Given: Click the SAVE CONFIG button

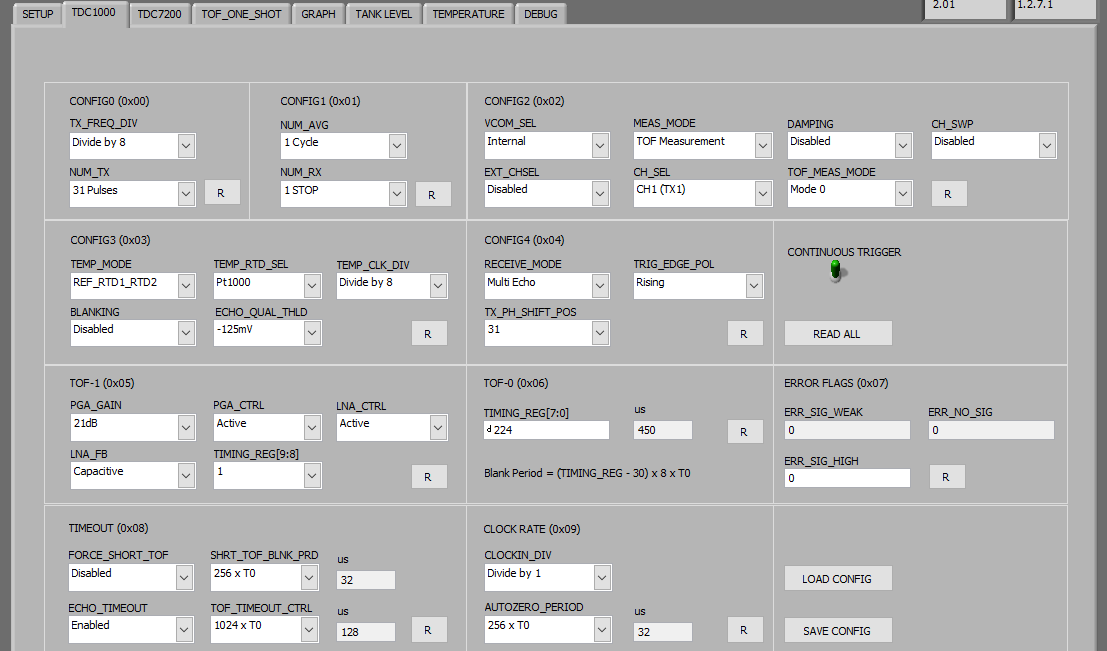Looking at the screenshot, I should click(x=838, y=630).
